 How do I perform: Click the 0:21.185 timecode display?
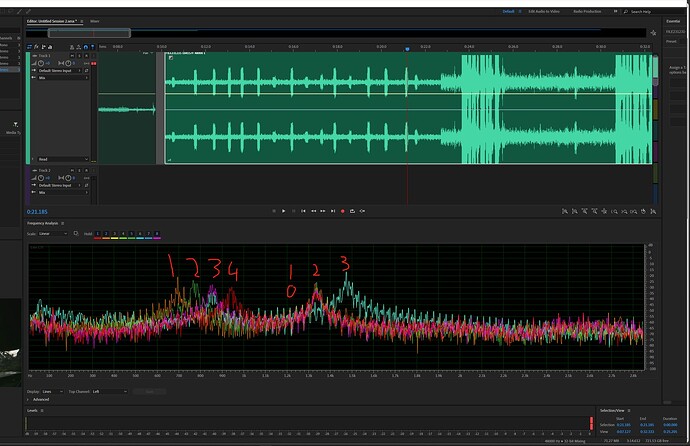(x=37, y=212)
